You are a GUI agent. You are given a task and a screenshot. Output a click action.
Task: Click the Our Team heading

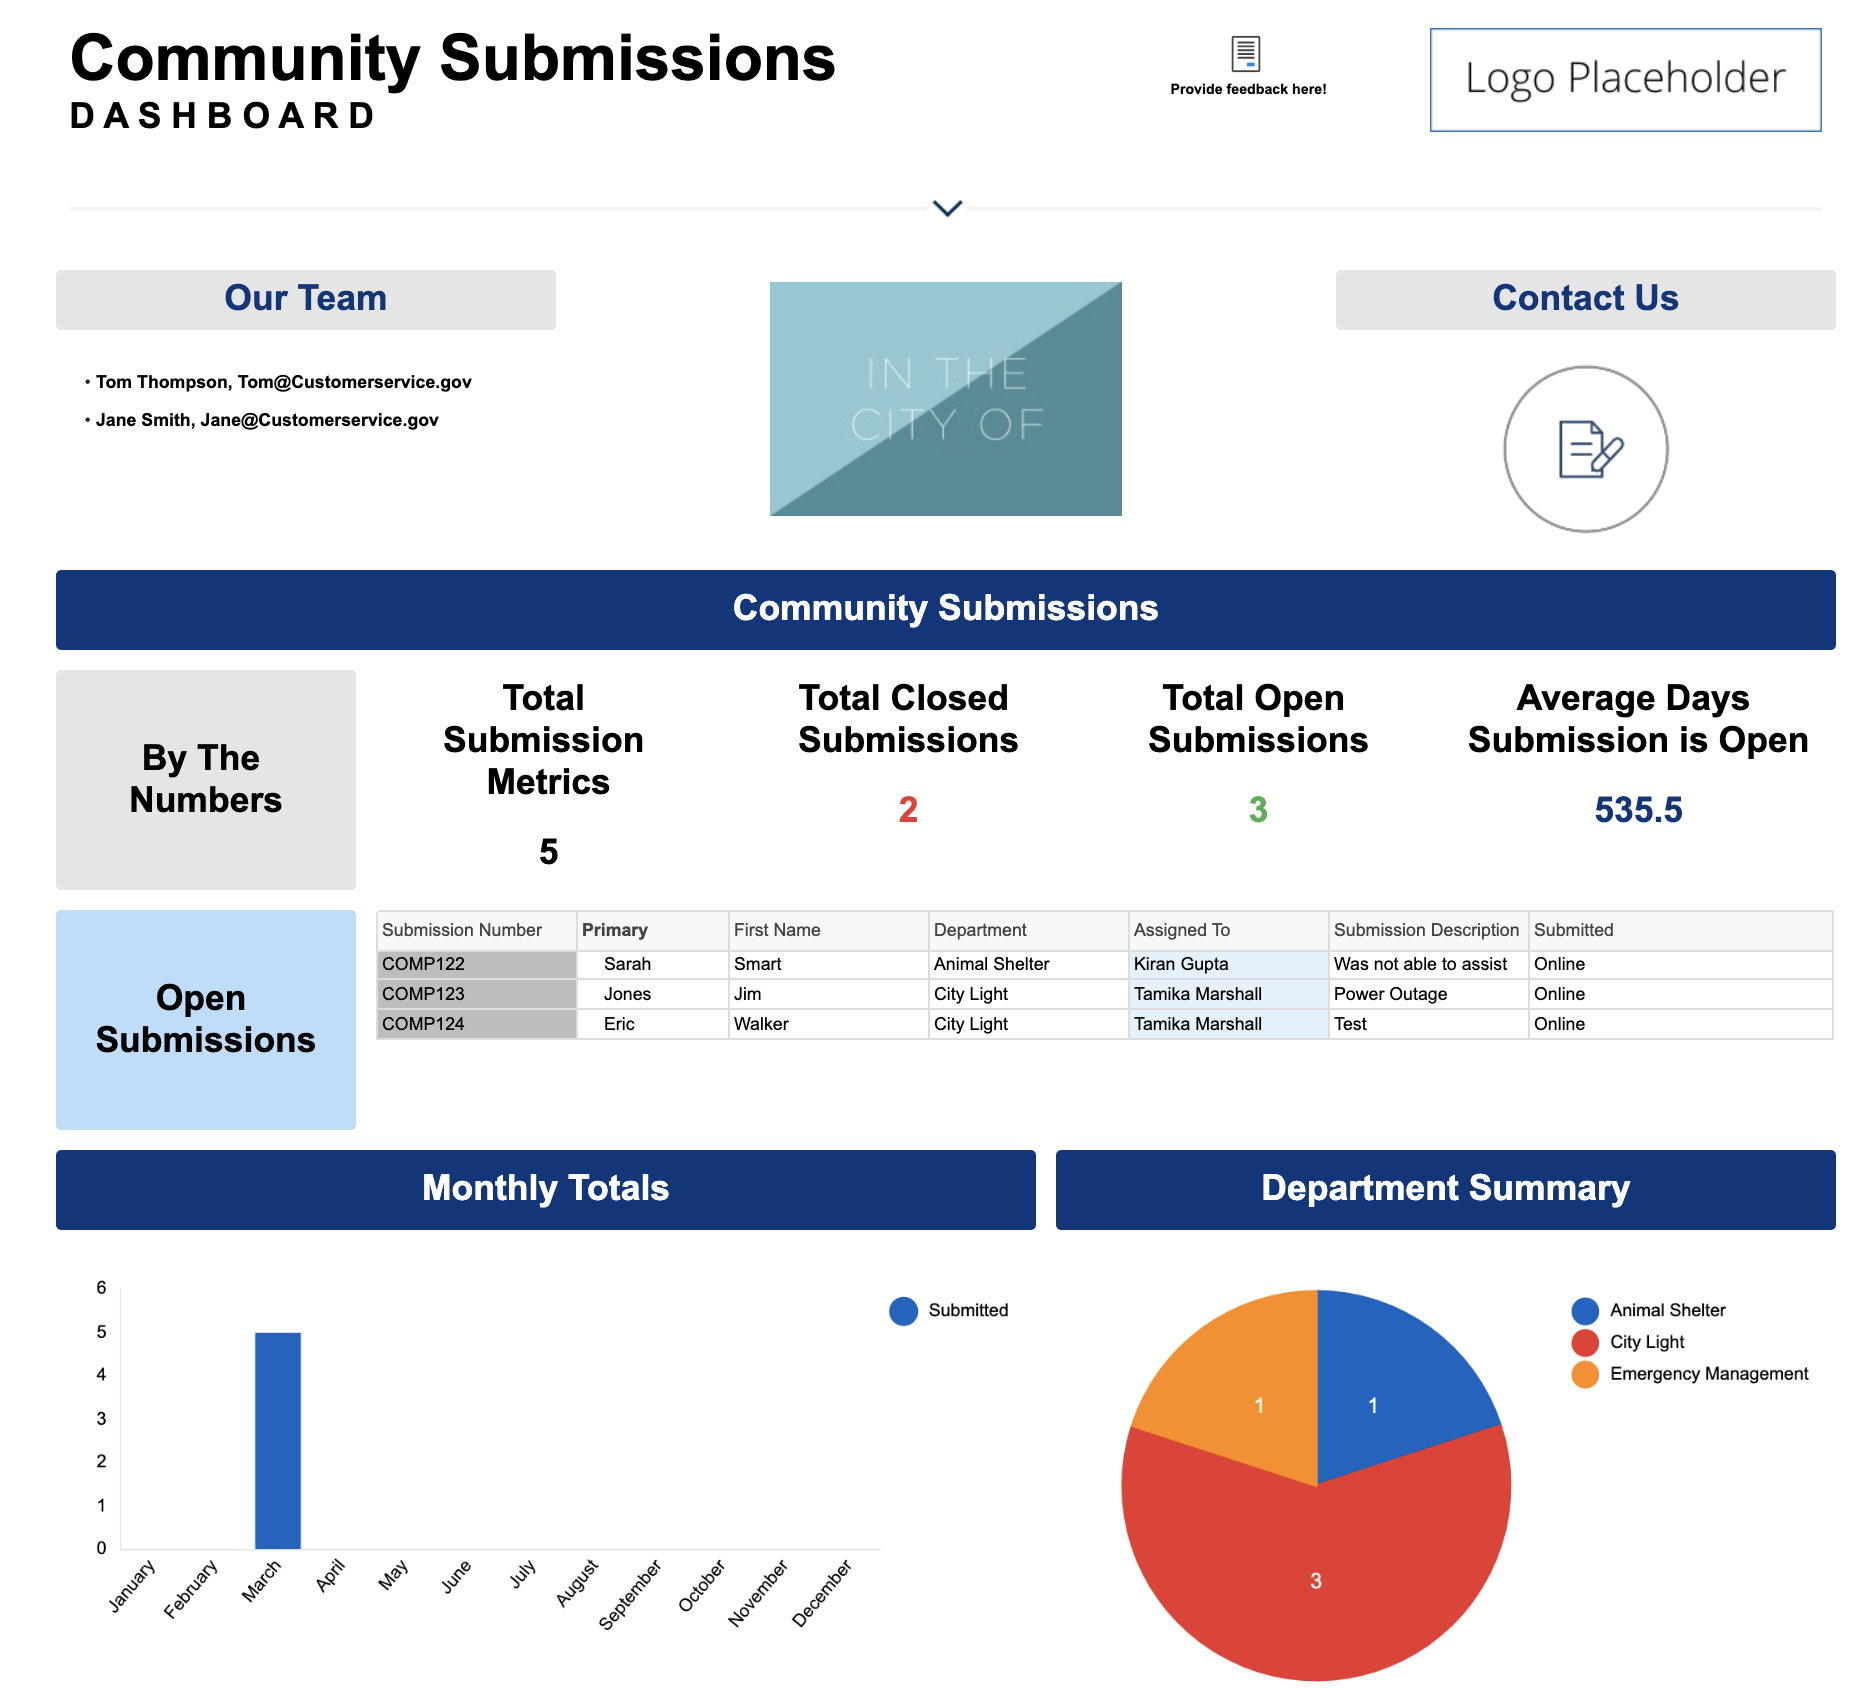tap(305, 297)
